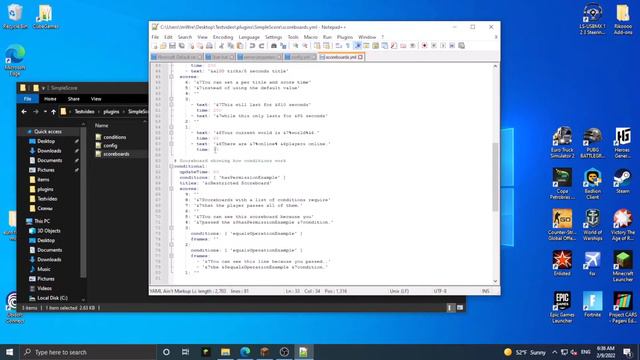Select Local Disk (C:) in Explorer sidebar
640x360 pixels.
52,298
